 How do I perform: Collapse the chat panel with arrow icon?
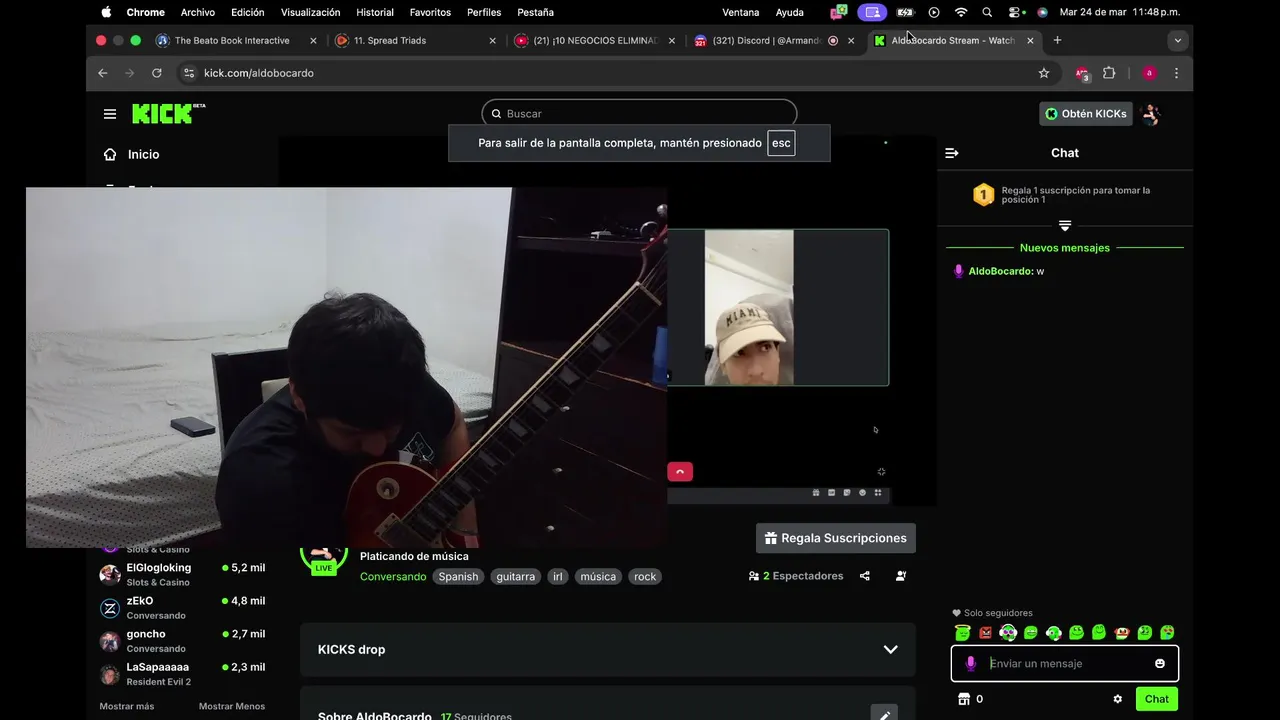pos(952,153)
